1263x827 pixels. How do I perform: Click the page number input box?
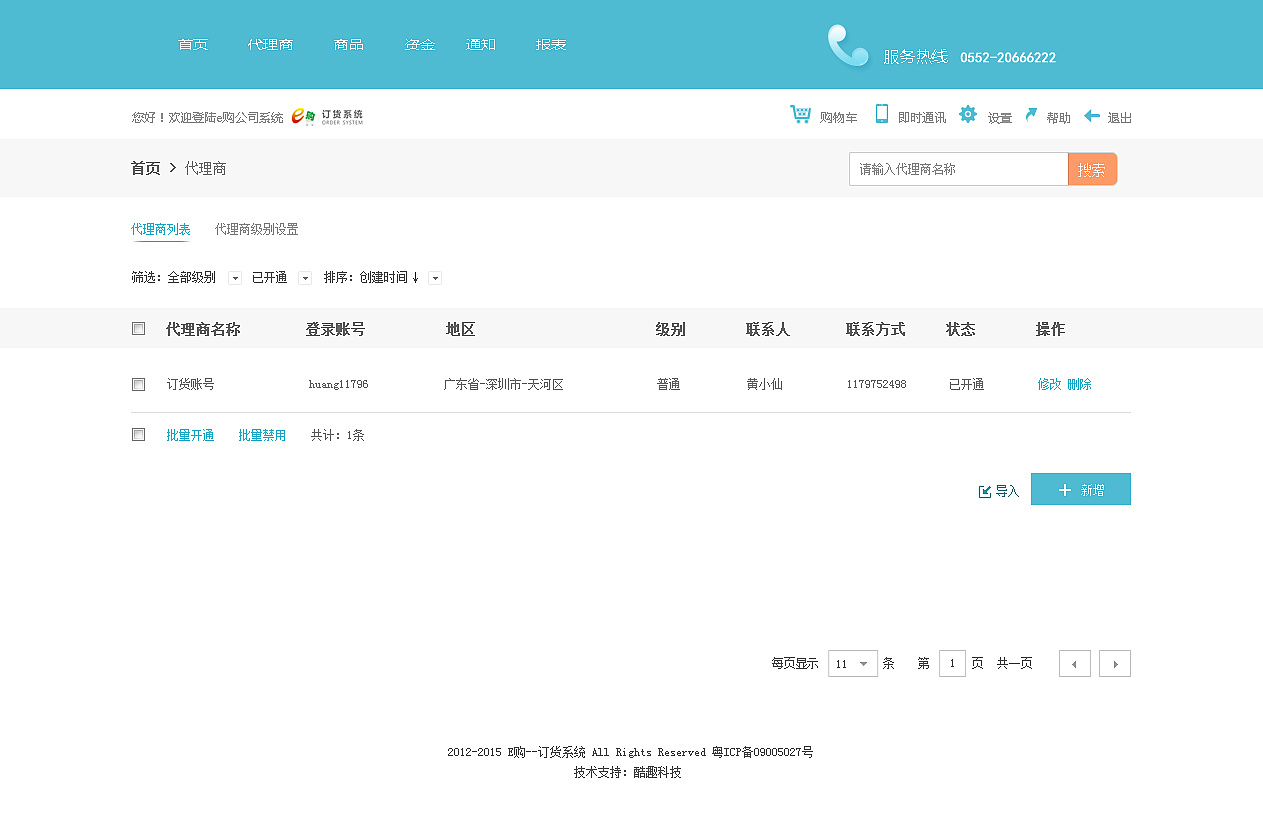pos(952,664)
